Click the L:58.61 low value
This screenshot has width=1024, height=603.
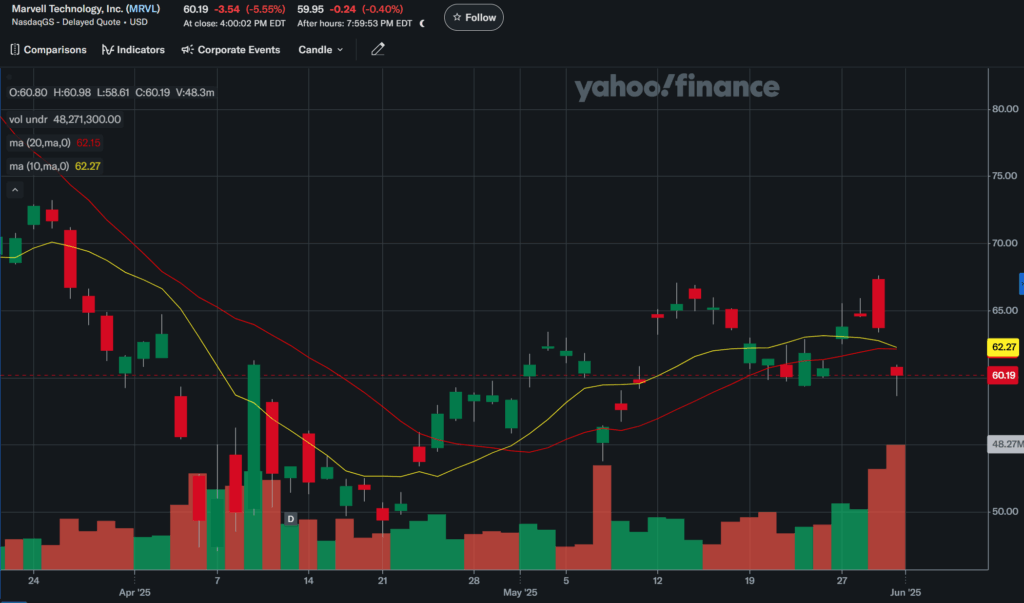(x=113, y=93)
